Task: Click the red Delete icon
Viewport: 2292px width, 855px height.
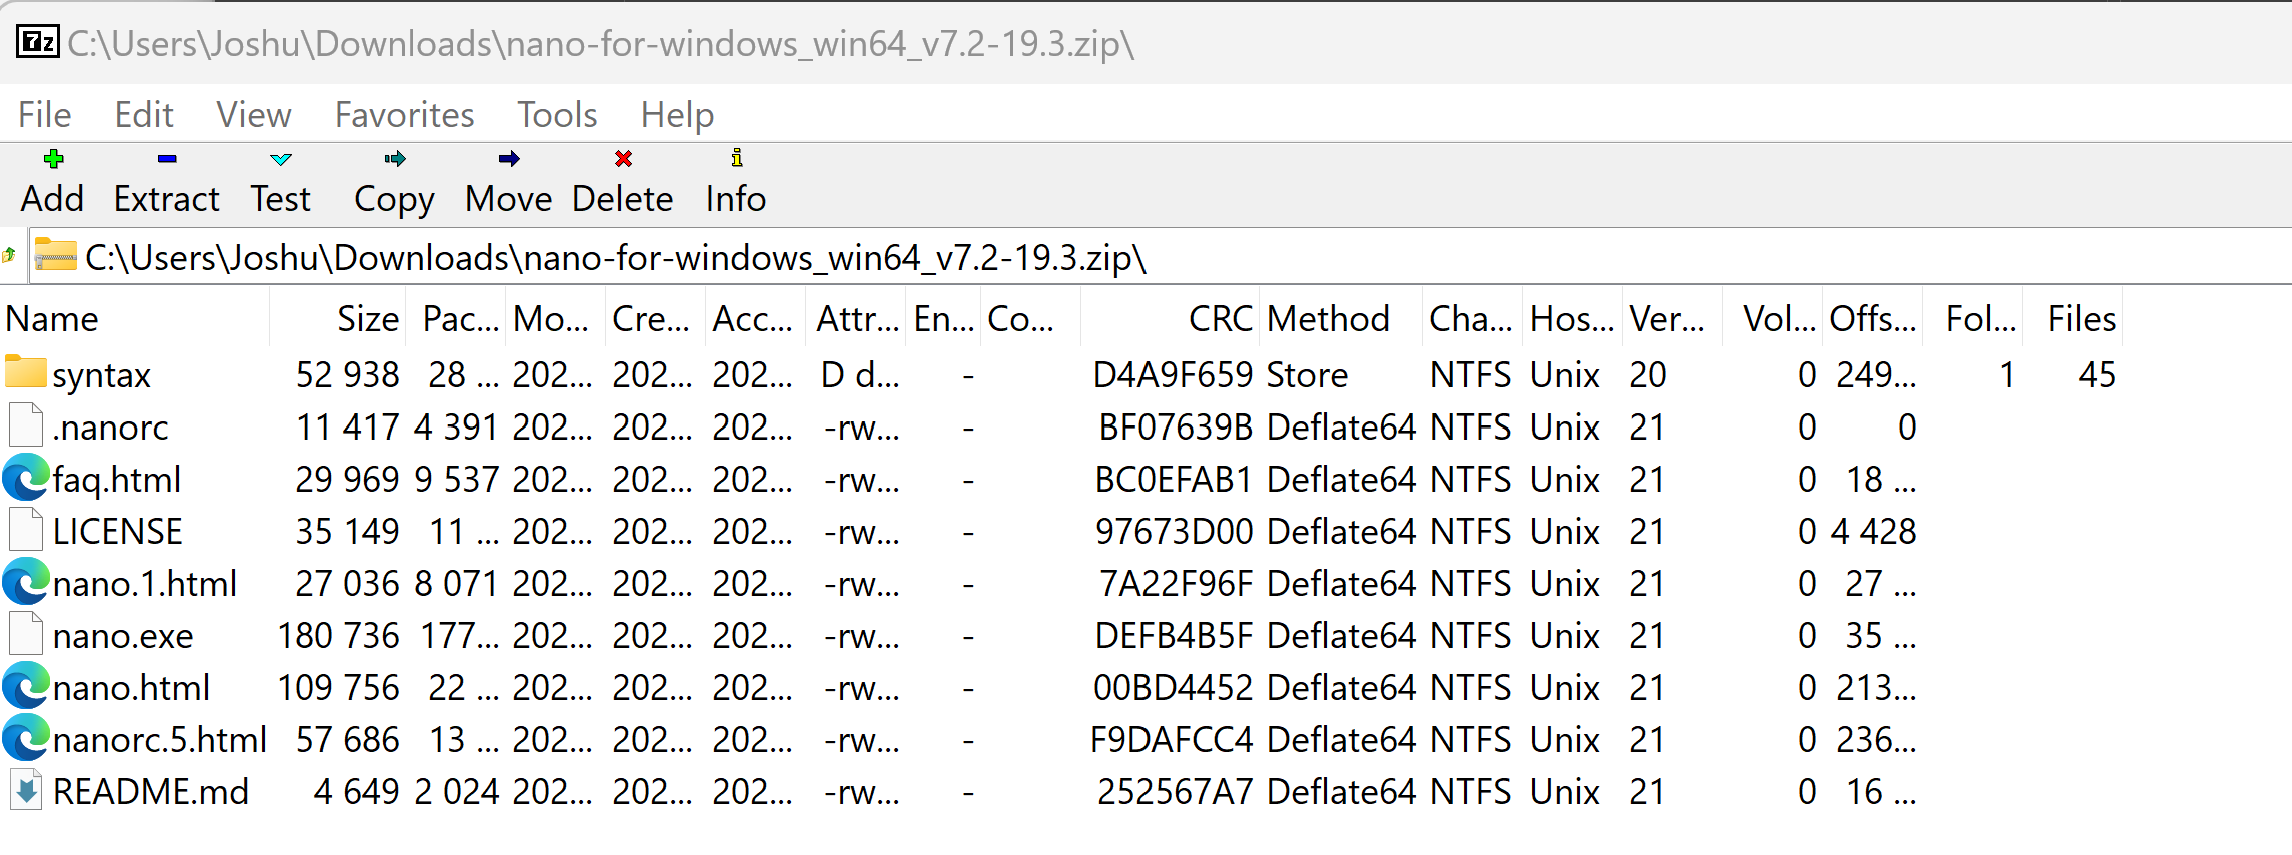Action: coord(622,158)
